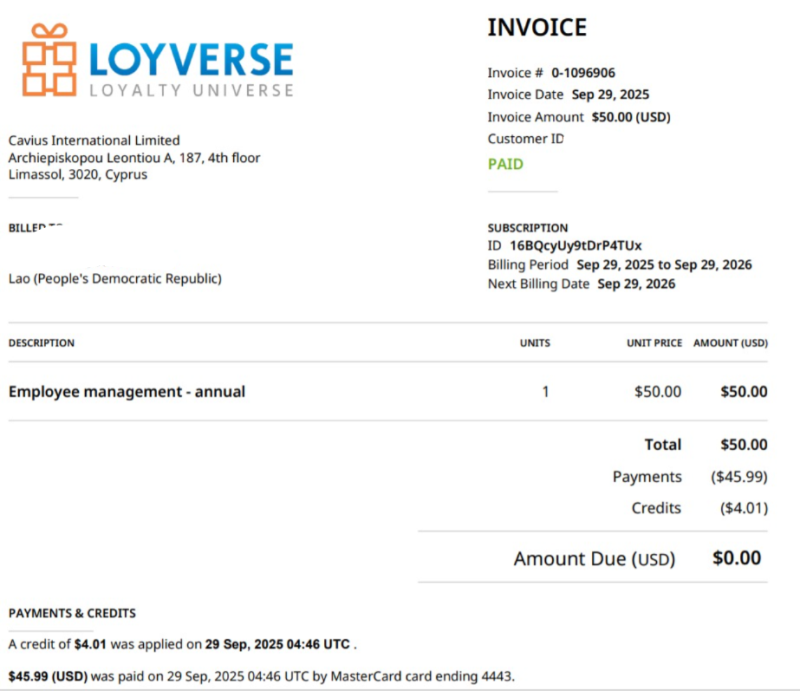The width and height of the screenshot is (800, 691).
Task: Click the Invoice Date Sep 29, 2025
Action: [x=610, y=95]
